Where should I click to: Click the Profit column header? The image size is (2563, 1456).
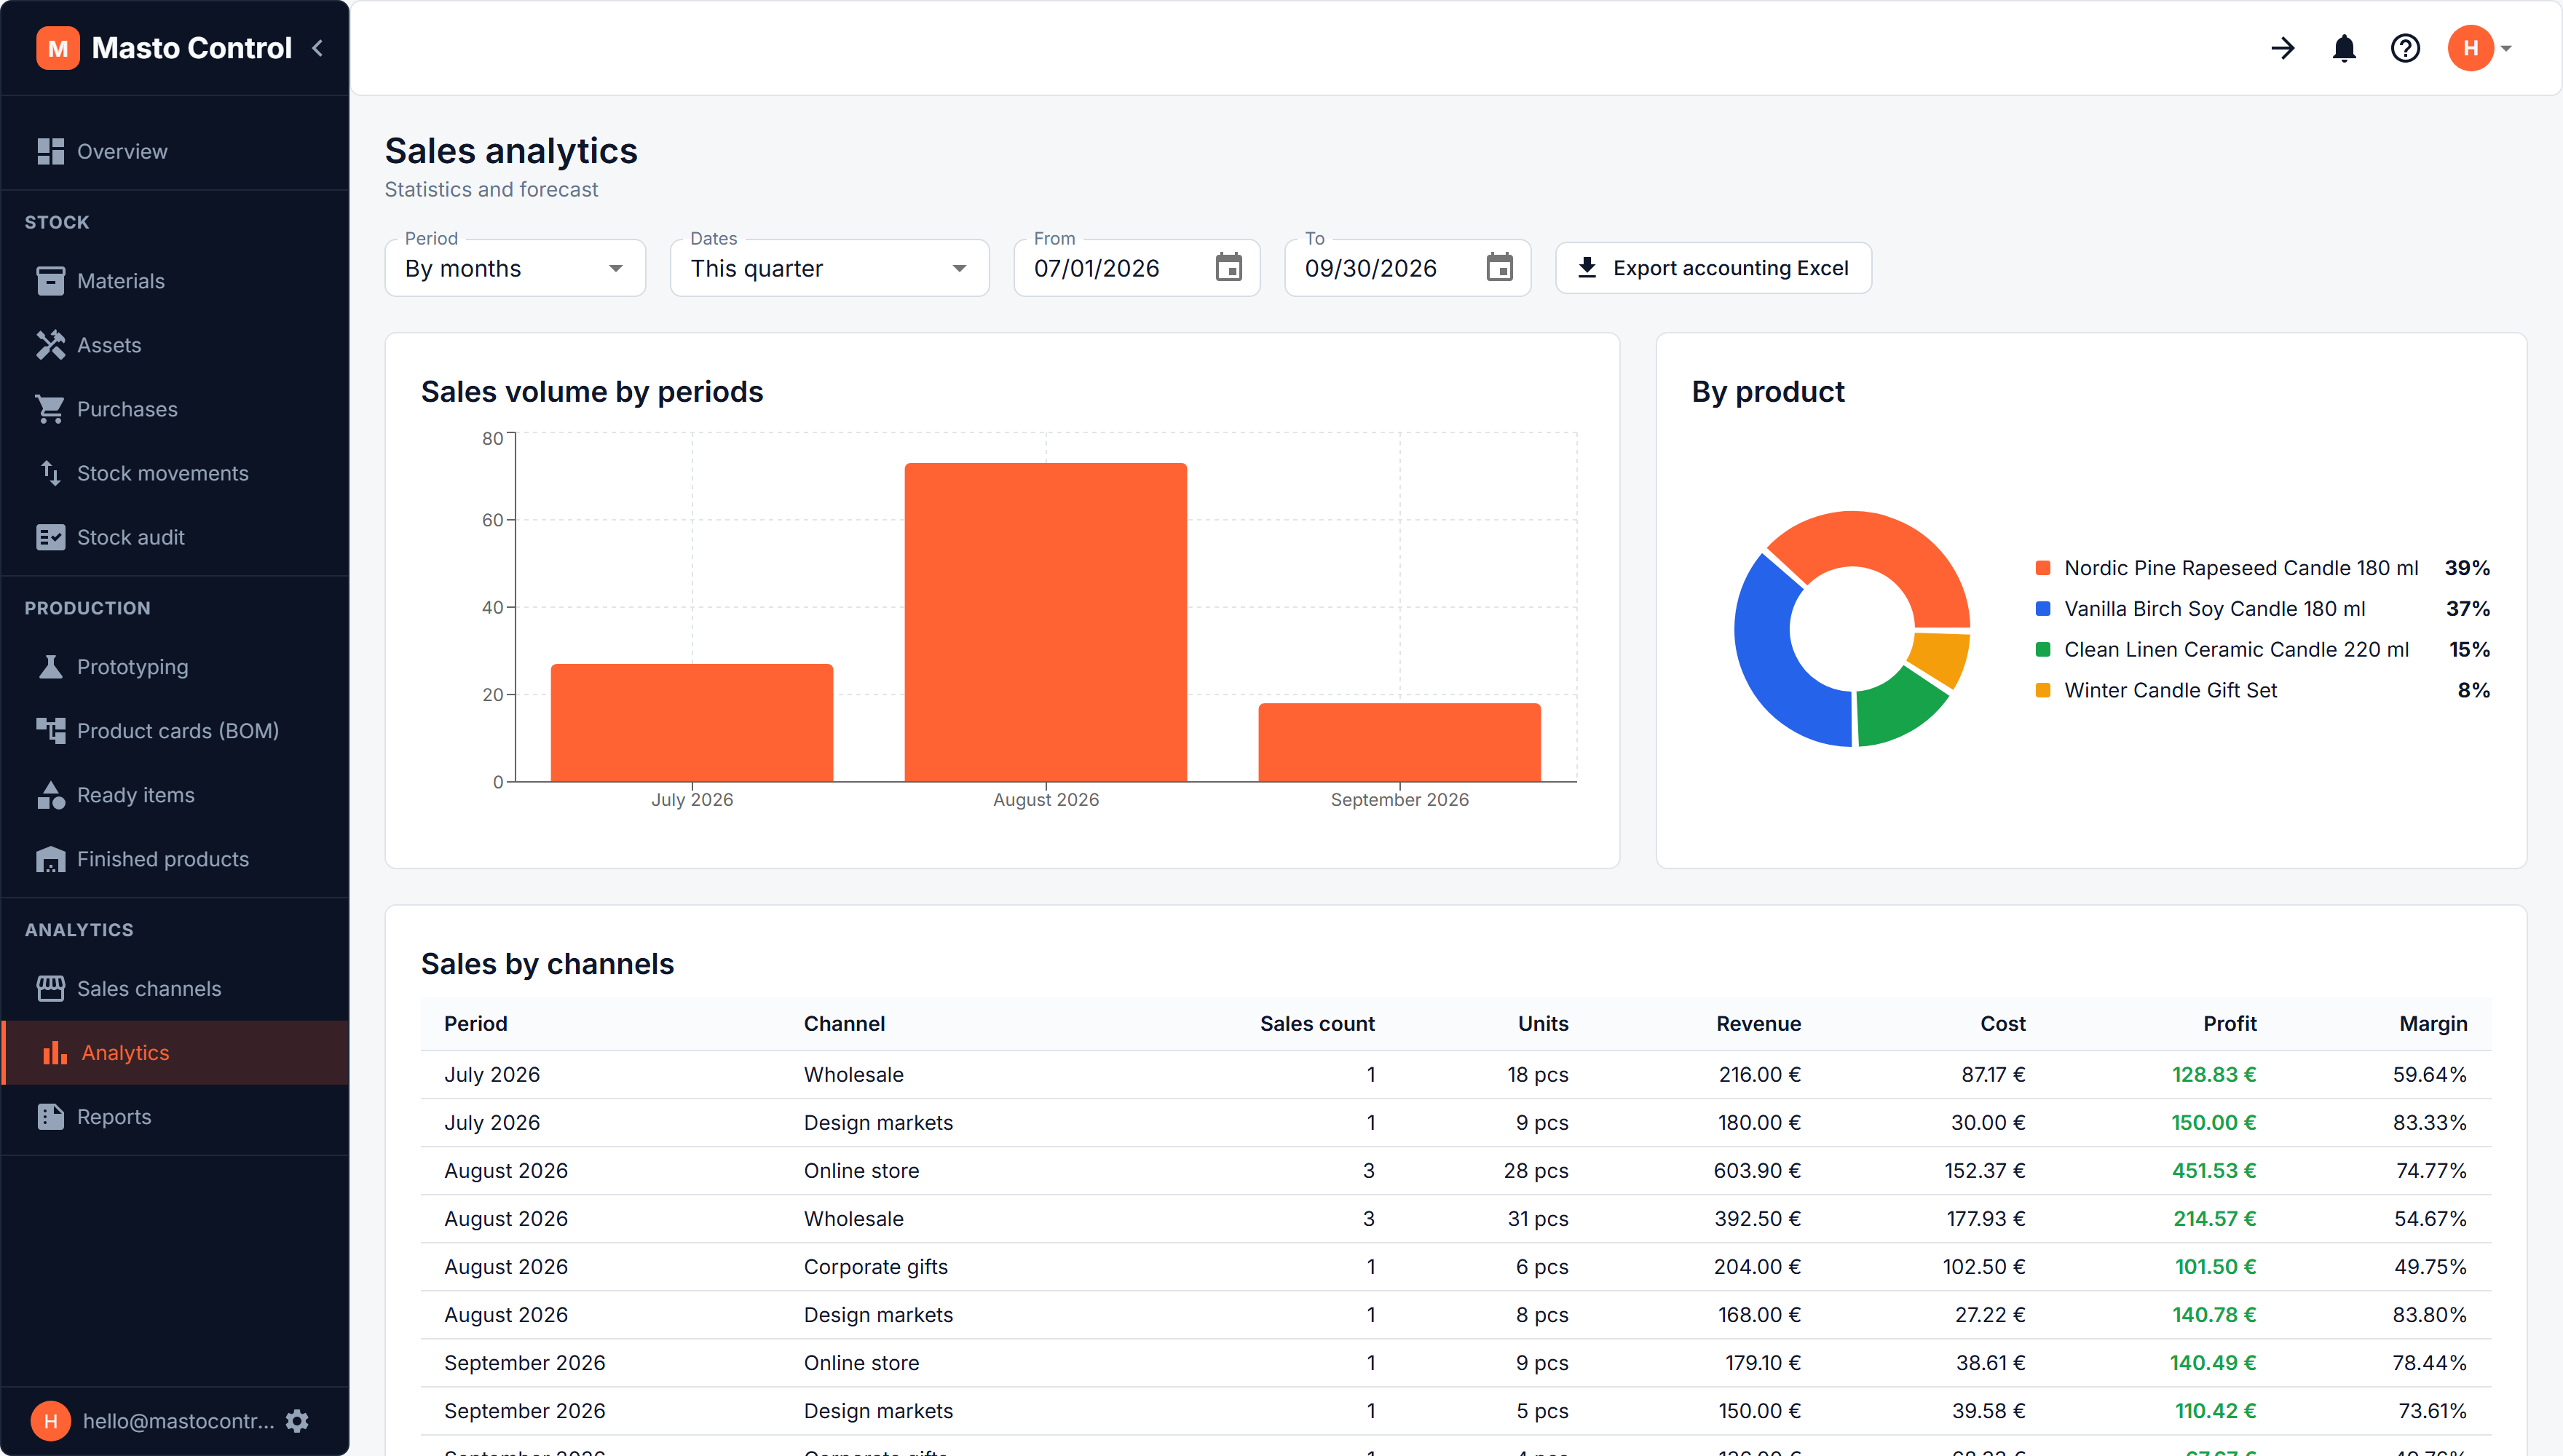[x=2229, y=1024]
